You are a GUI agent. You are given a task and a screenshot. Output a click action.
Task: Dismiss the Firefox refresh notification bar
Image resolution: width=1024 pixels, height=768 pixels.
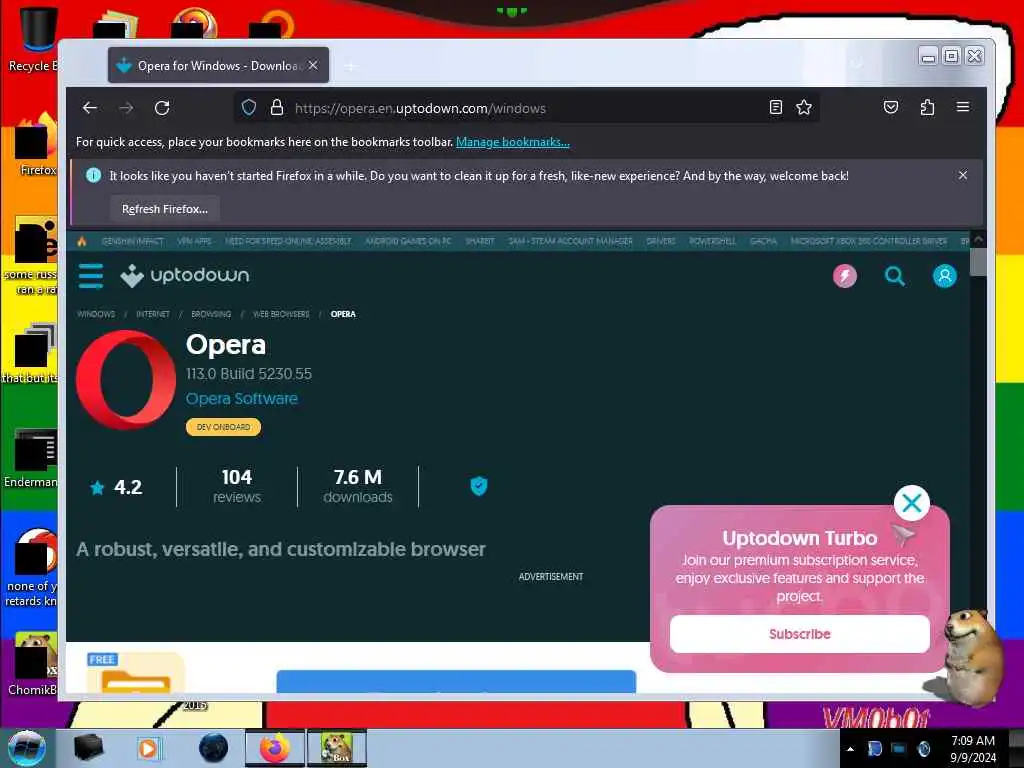(963, 175)
